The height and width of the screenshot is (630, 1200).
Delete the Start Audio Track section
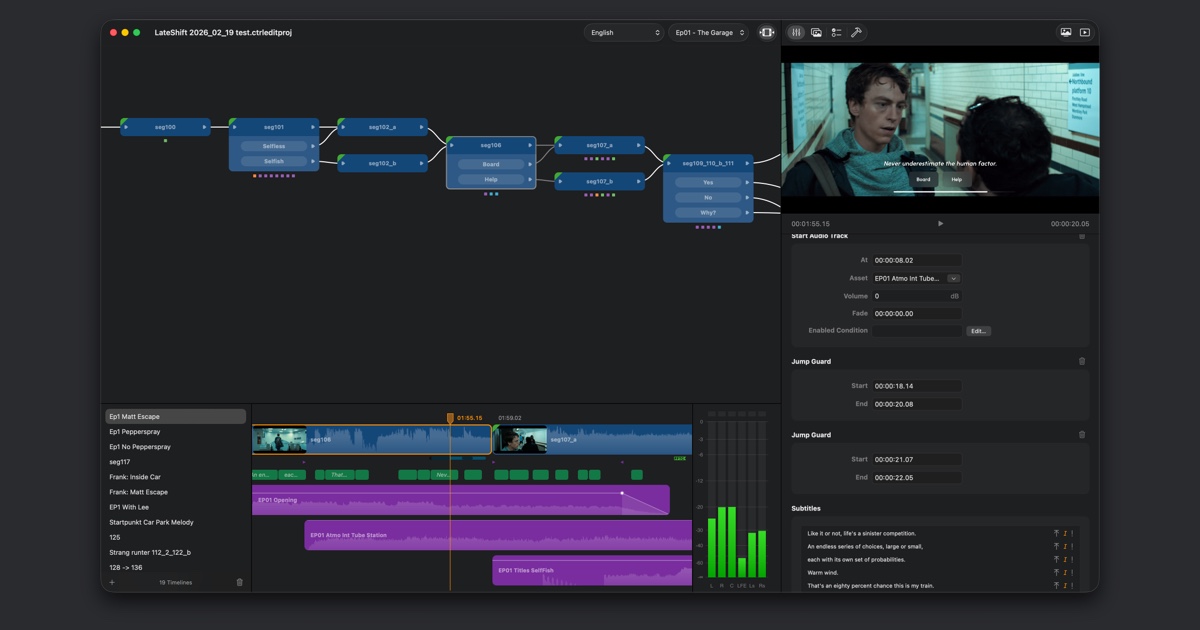tap(1082, 237)
